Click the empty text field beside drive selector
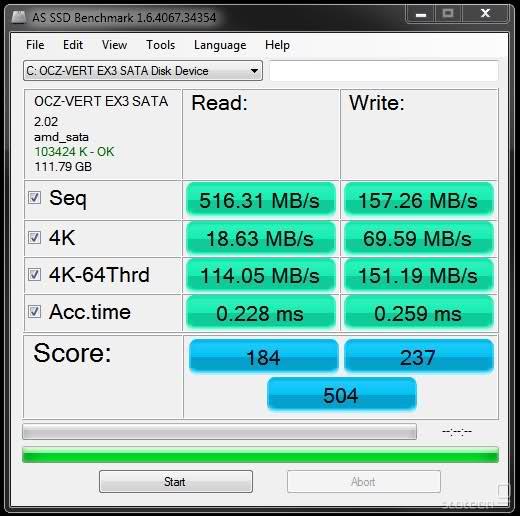The width and height of the screenshot is (520, 516). (x=384, y=71)
